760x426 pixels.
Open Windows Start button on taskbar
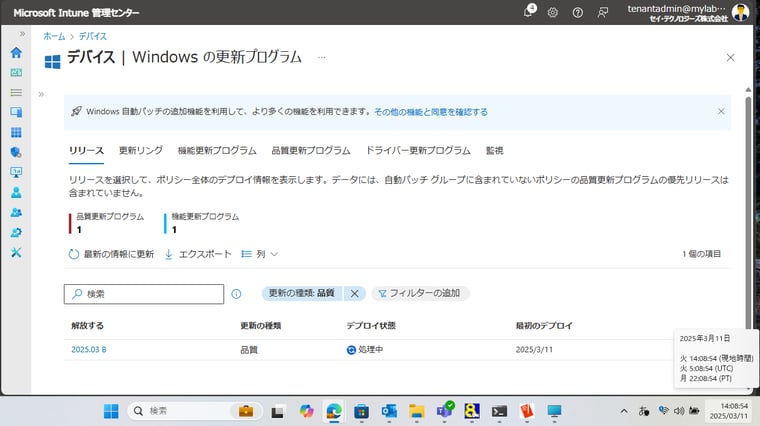point(111,411)
